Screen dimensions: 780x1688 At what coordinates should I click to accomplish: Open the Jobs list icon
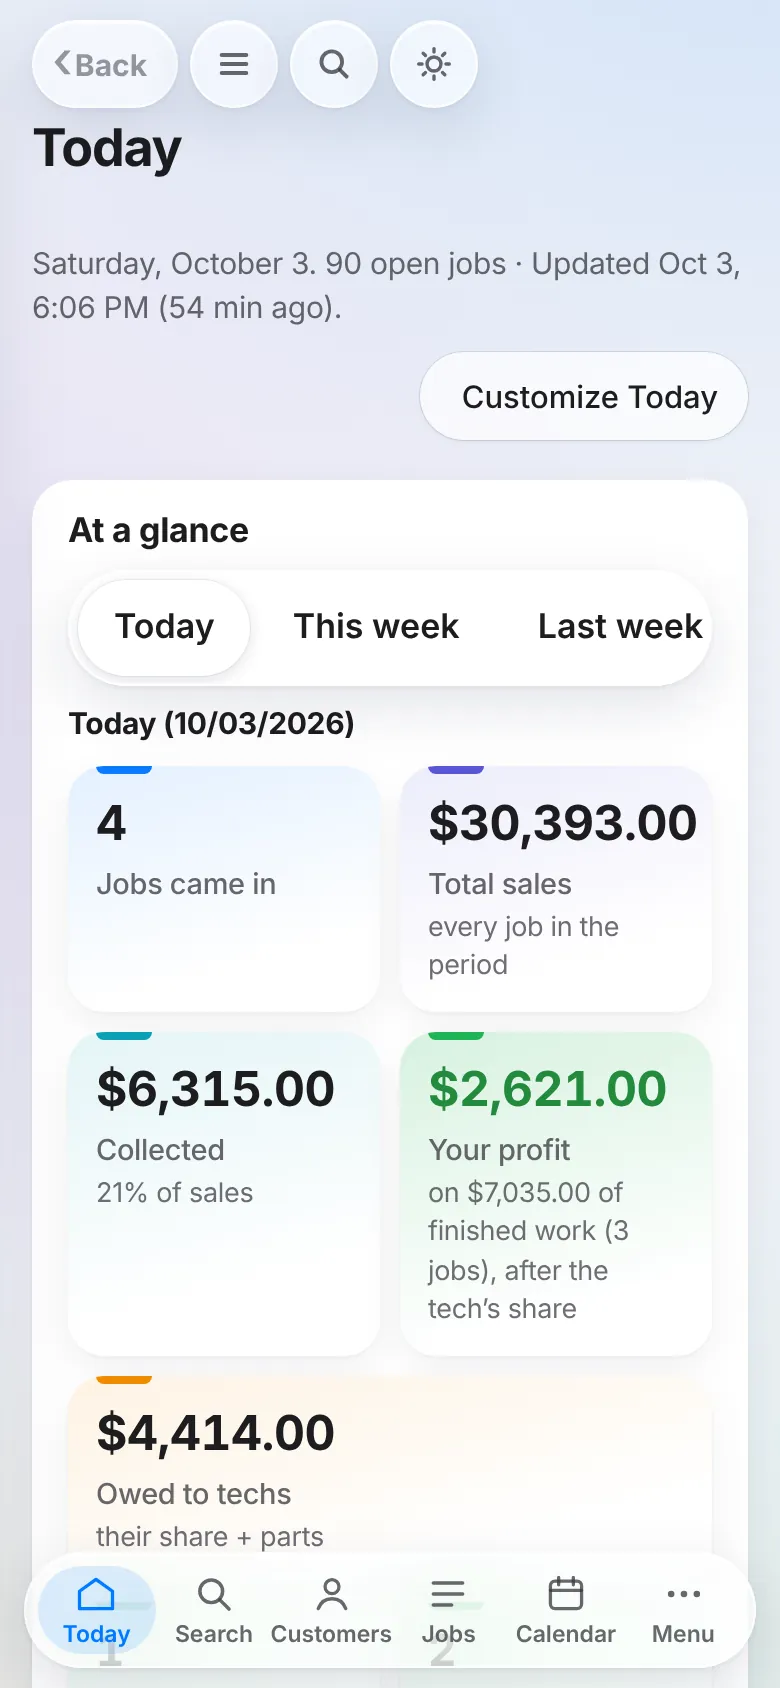[448, 1611]
